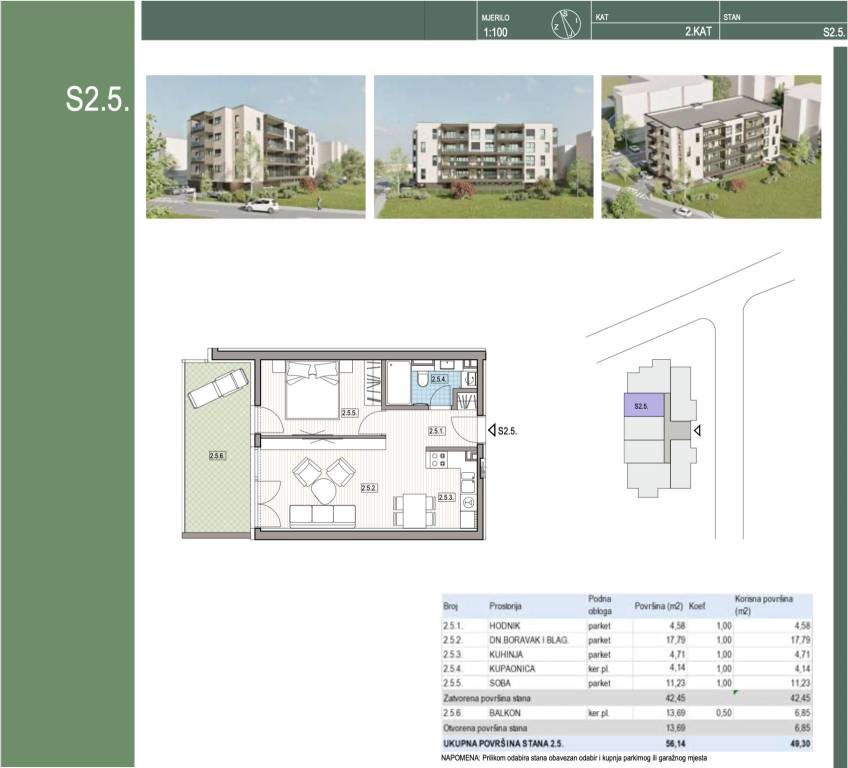Open the middle front-view building render
848x768 pixels.
pos(483,147)
